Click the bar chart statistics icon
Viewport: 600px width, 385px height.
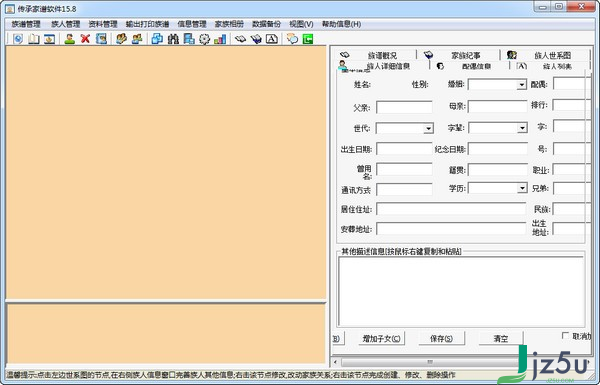[x=220, y=39]
